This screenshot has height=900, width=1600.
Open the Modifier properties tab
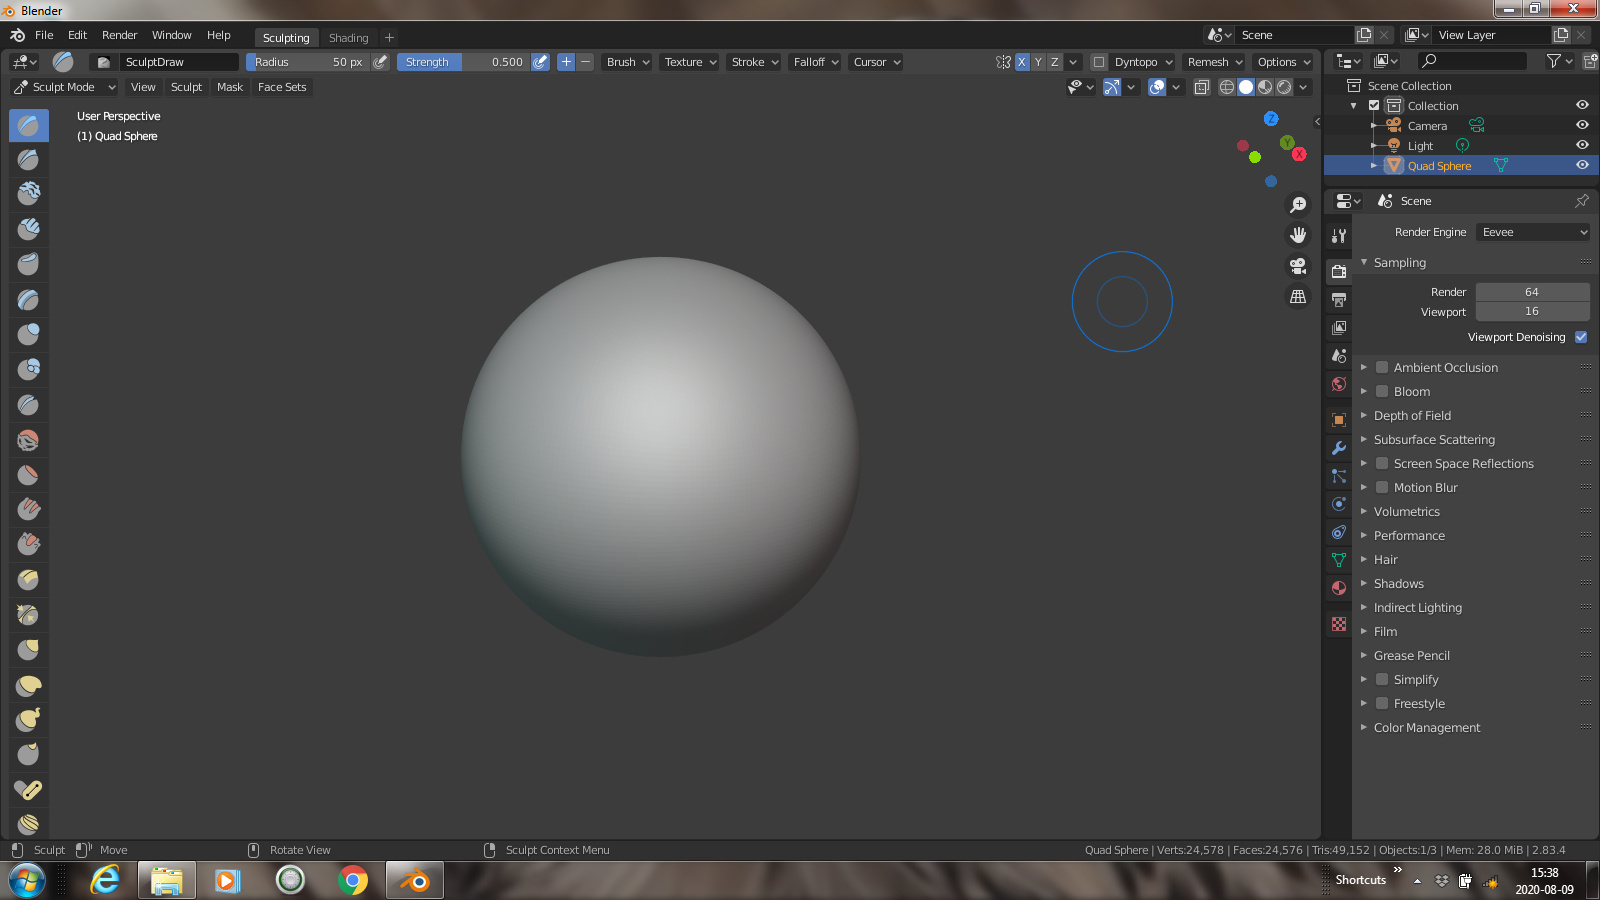click(x=1339, y=447)
